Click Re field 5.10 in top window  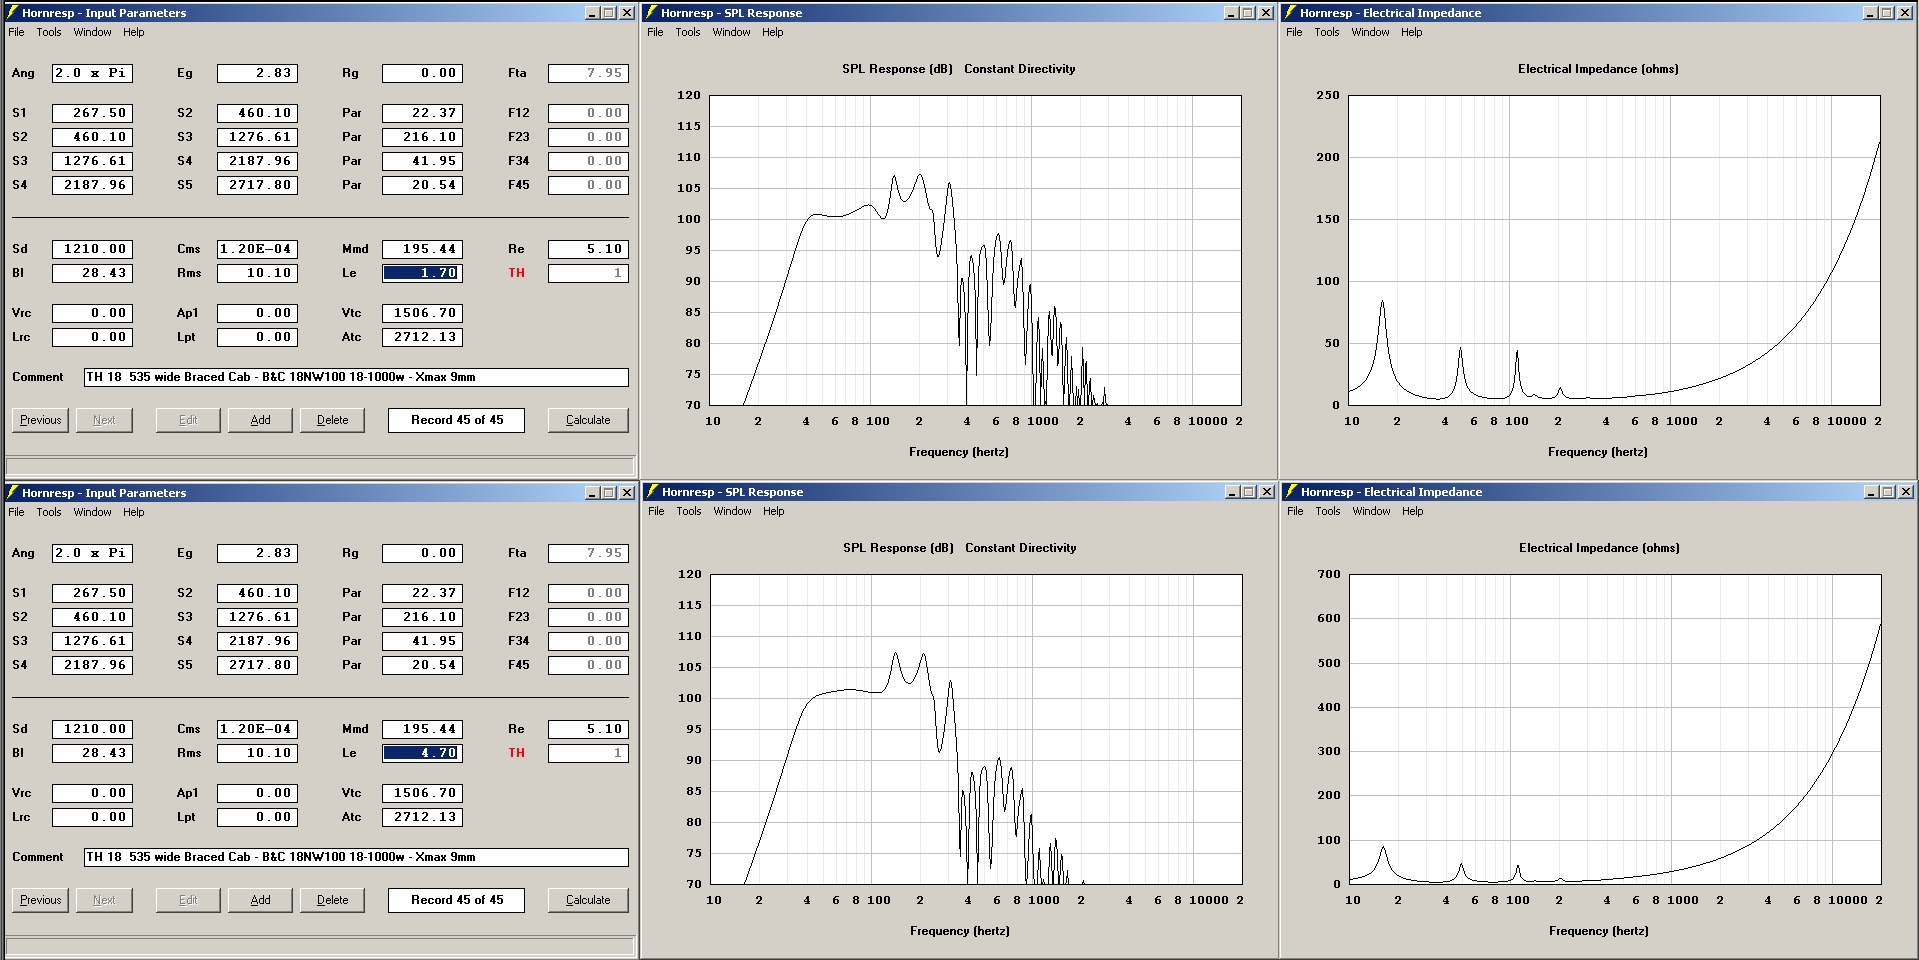tap(588, 249)
